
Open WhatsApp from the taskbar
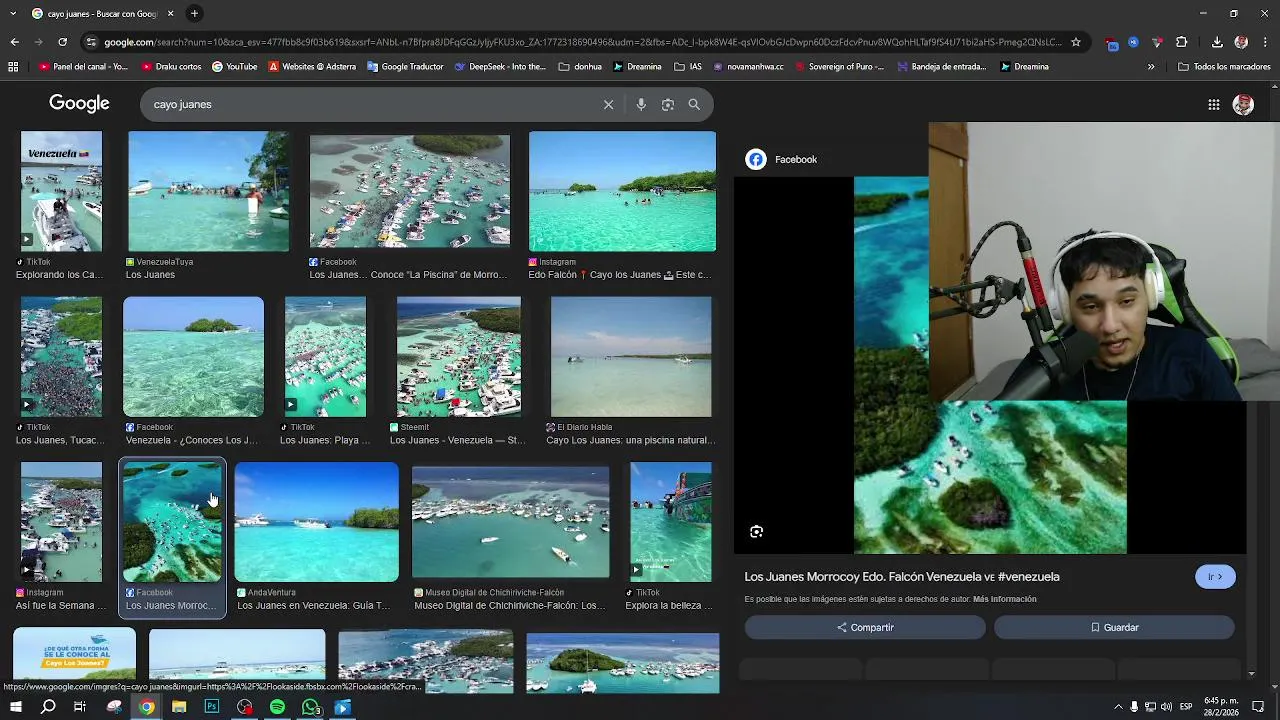click(x=310, y=707)
